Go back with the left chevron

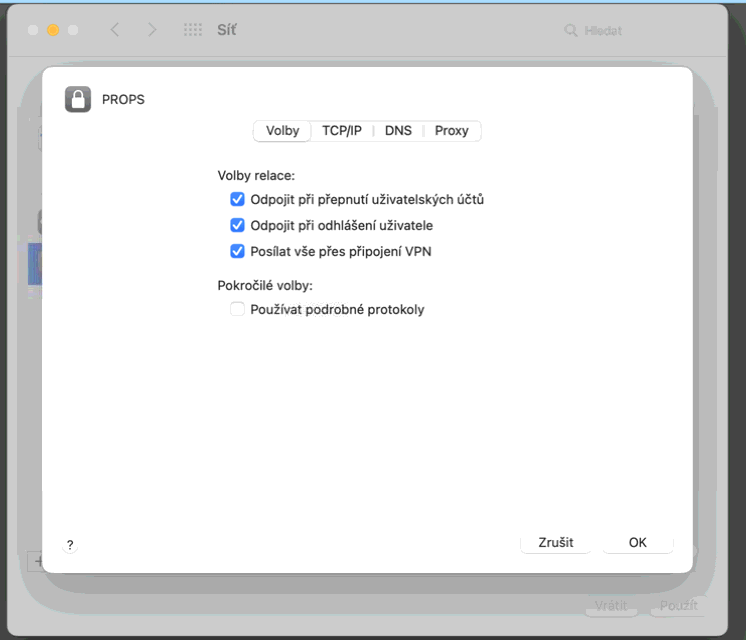115,31
